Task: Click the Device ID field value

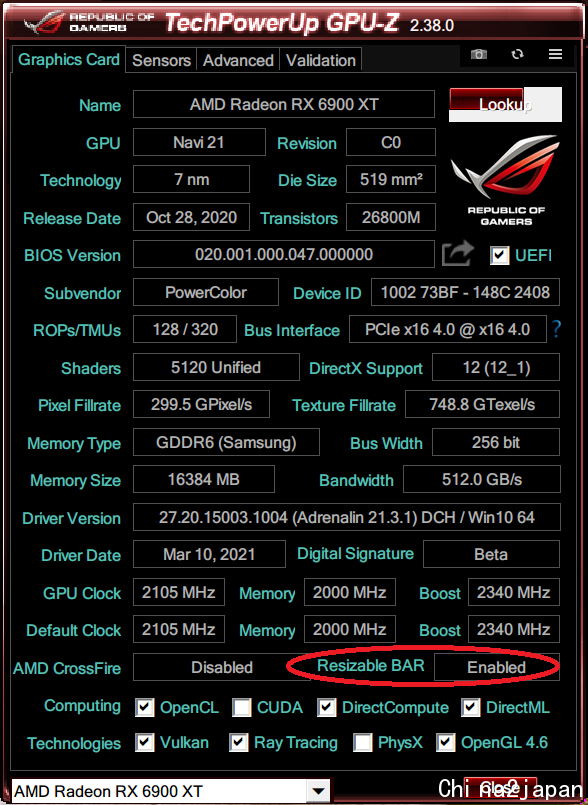Action: click(x=465, y=292)
